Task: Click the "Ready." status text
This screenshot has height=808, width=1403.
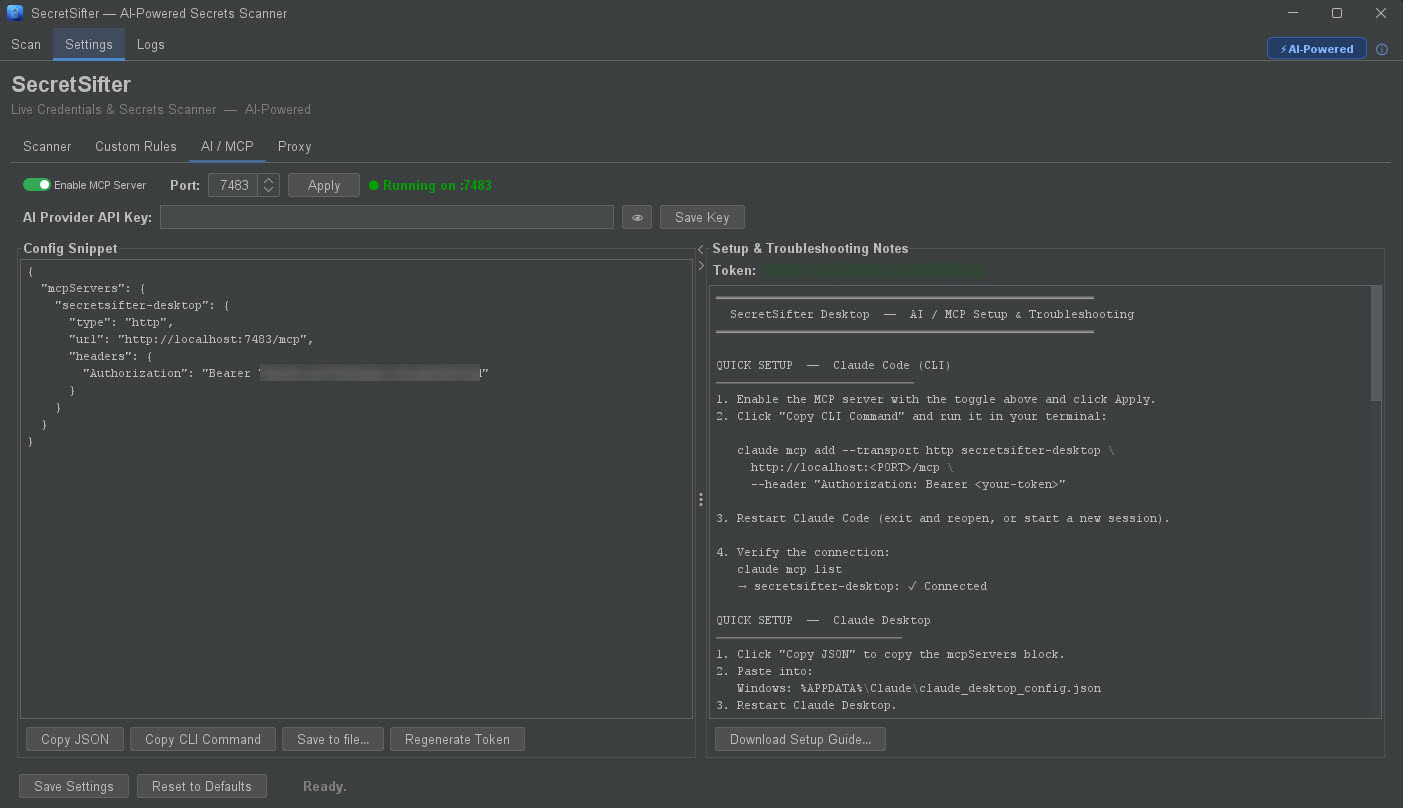Action: (x=325, y=786)
